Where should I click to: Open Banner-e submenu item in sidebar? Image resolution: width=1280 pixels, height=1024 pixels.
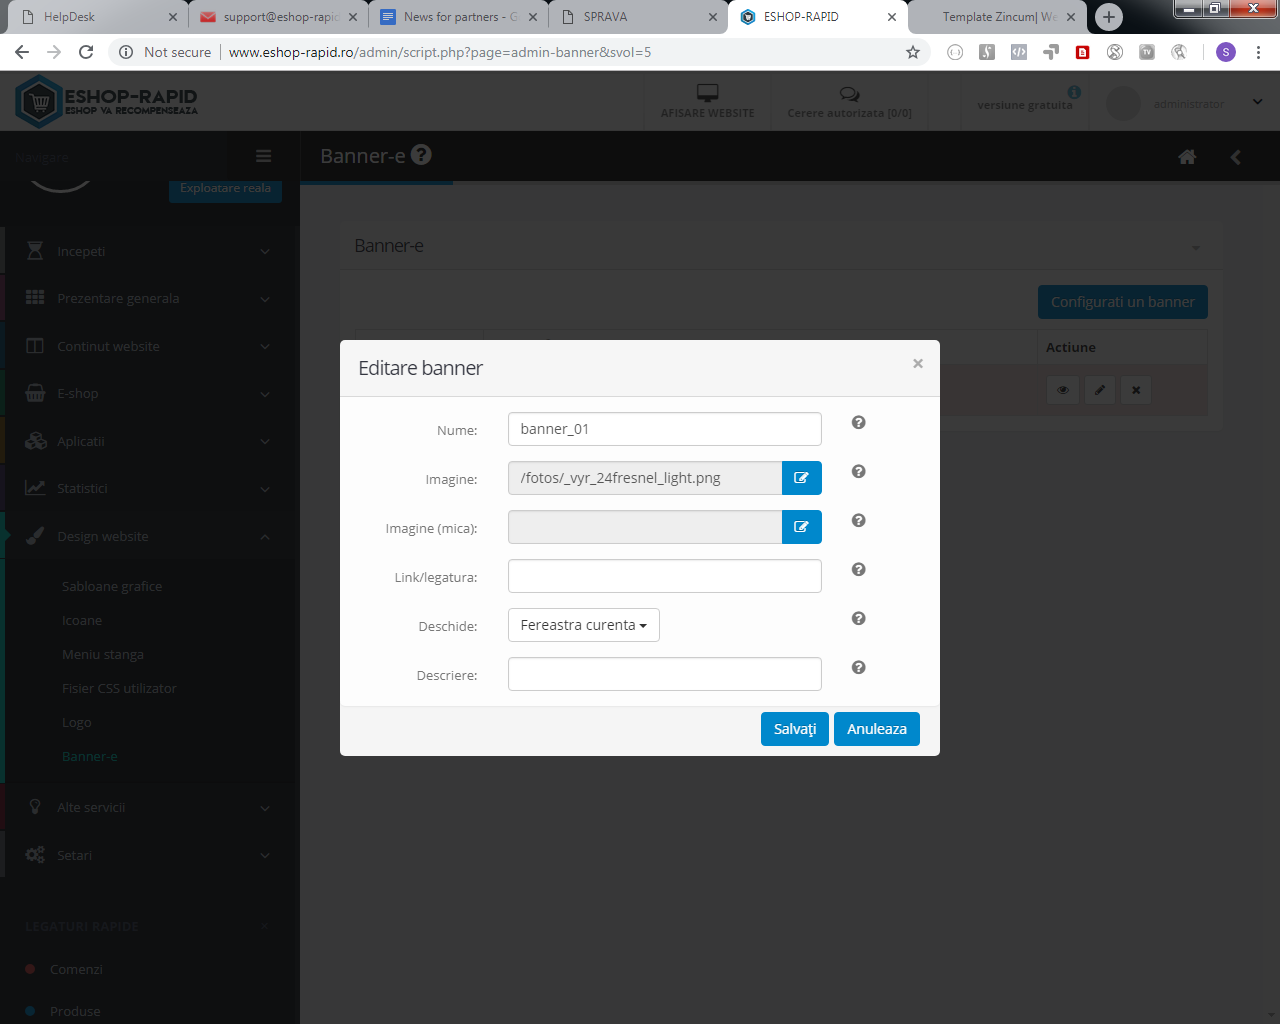[x=90, y=756]
